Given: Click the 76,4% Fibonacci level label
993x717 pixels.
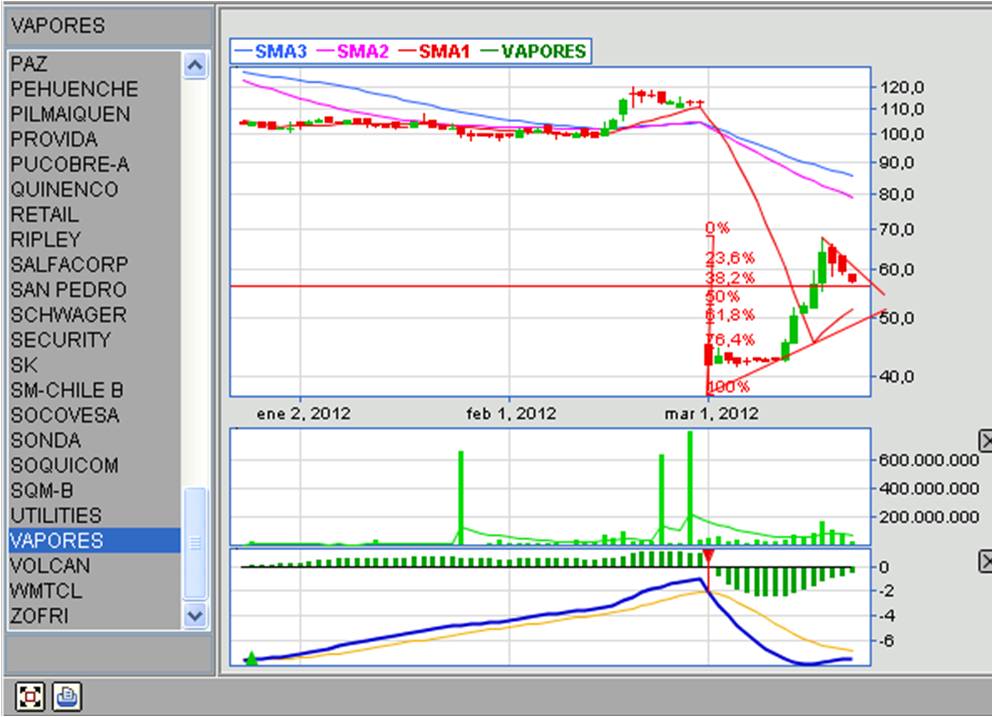Looking at the screenshot, I should [x=730, y=339].
